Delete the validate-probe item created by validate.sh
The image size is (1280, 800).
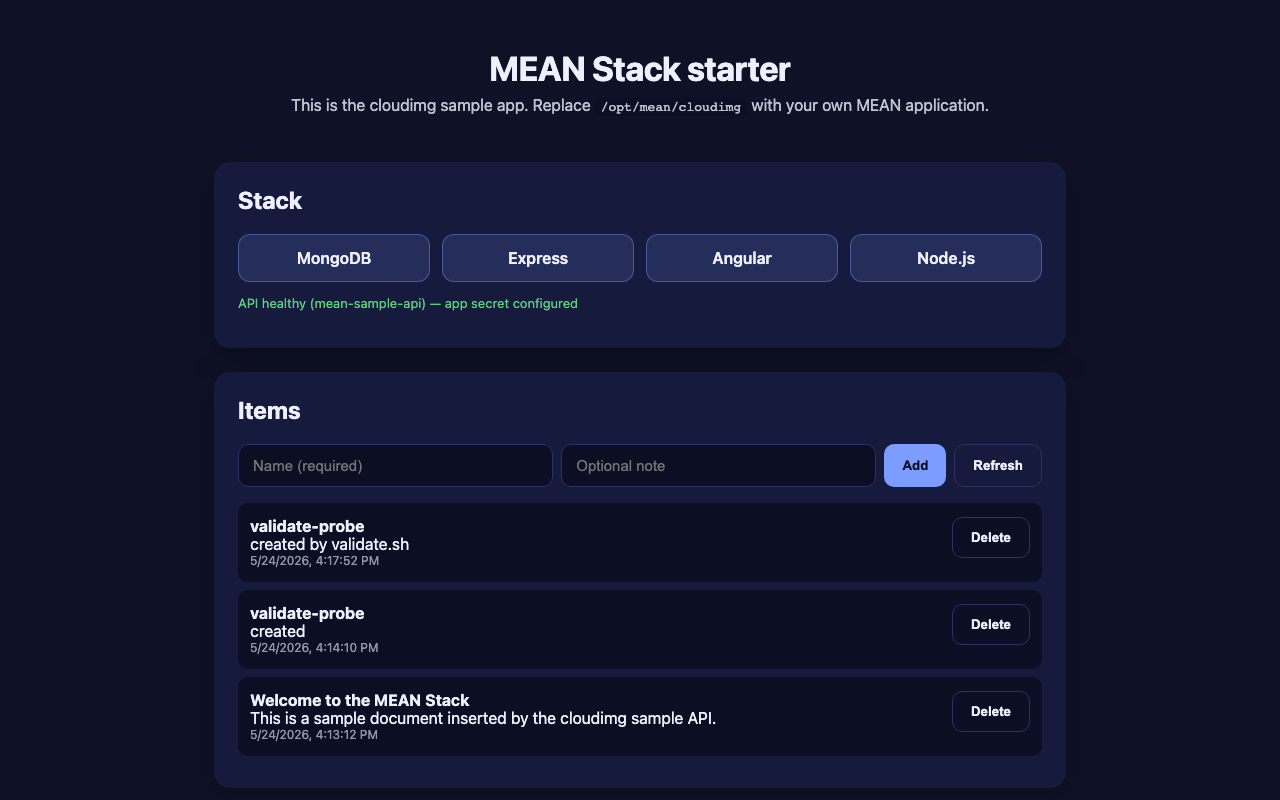991,537
